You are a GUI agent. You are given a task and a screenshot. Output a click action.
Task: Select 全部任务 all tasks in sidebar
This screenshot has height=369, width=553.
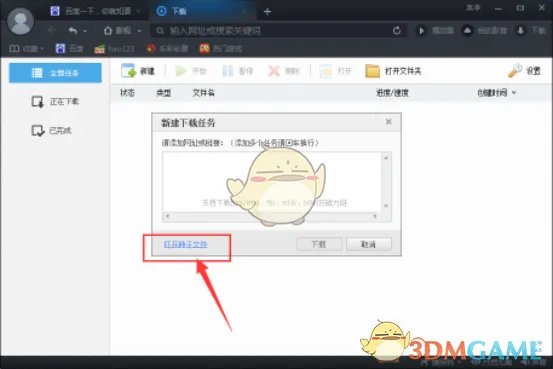(55, 73)
